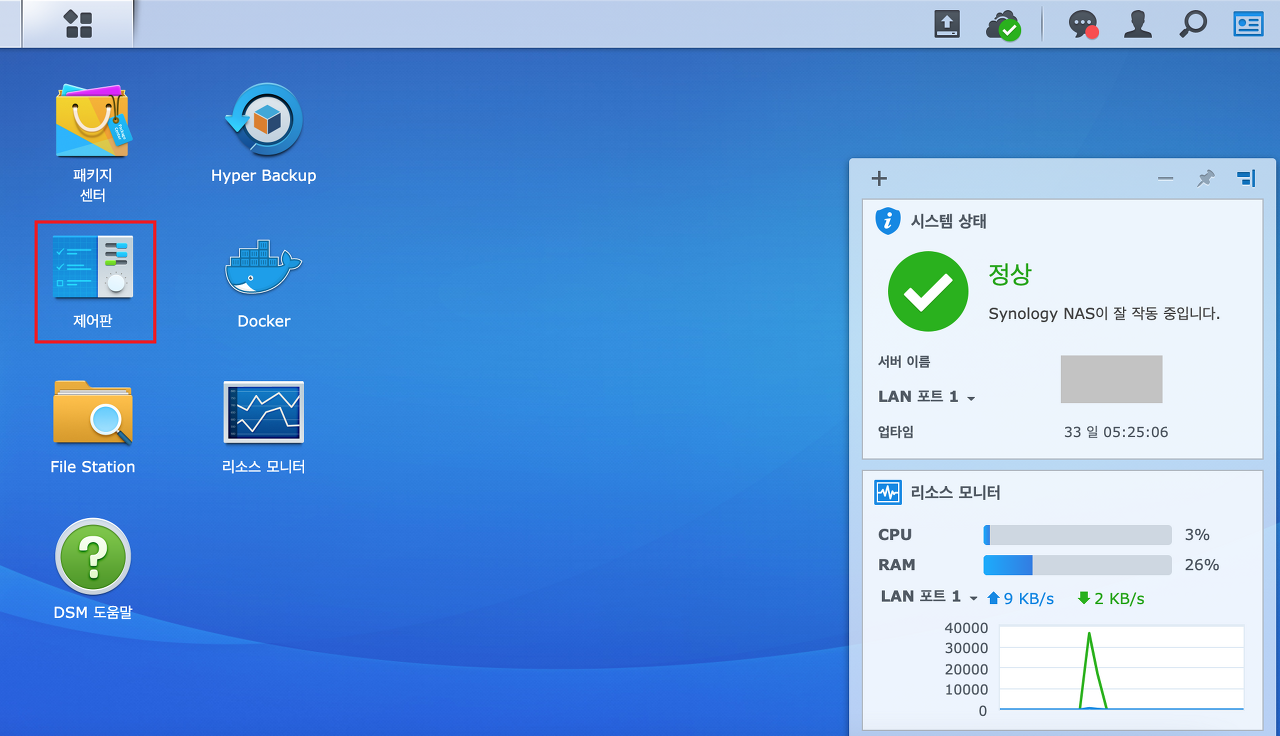Screen dimensions: 1280x736
Task: Click the cloud sync status icon
Action: [x=1003, y=25]
